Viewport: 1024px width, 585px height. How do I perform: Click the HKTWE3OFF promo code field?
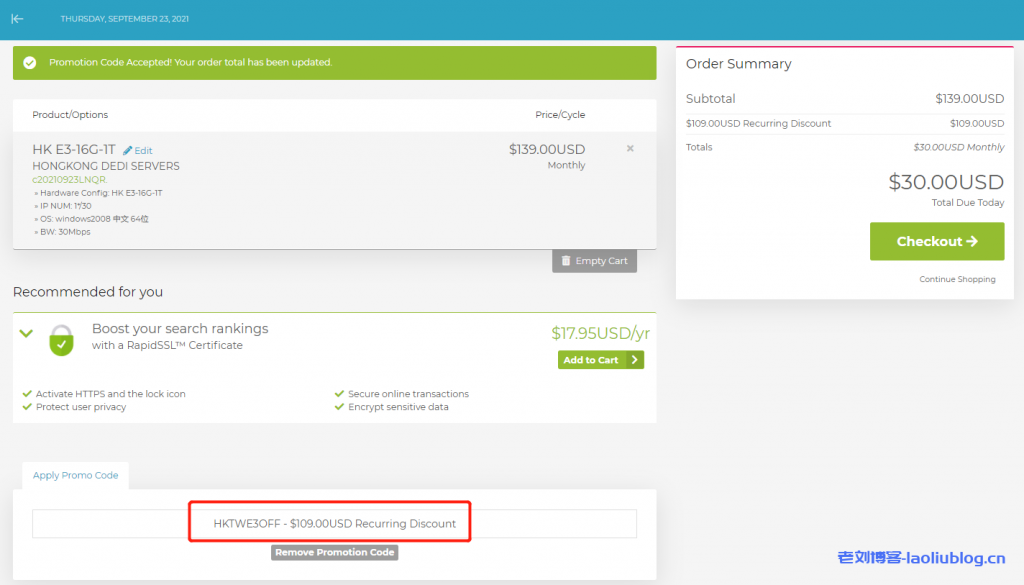click(x=334, y=523)
